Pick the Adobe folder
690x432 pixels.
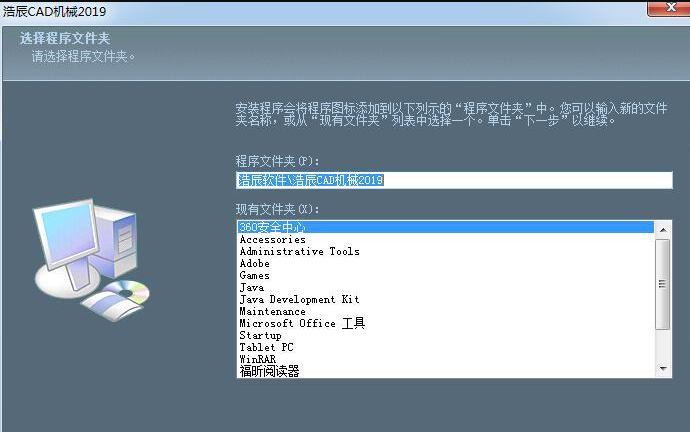point(445,263)
